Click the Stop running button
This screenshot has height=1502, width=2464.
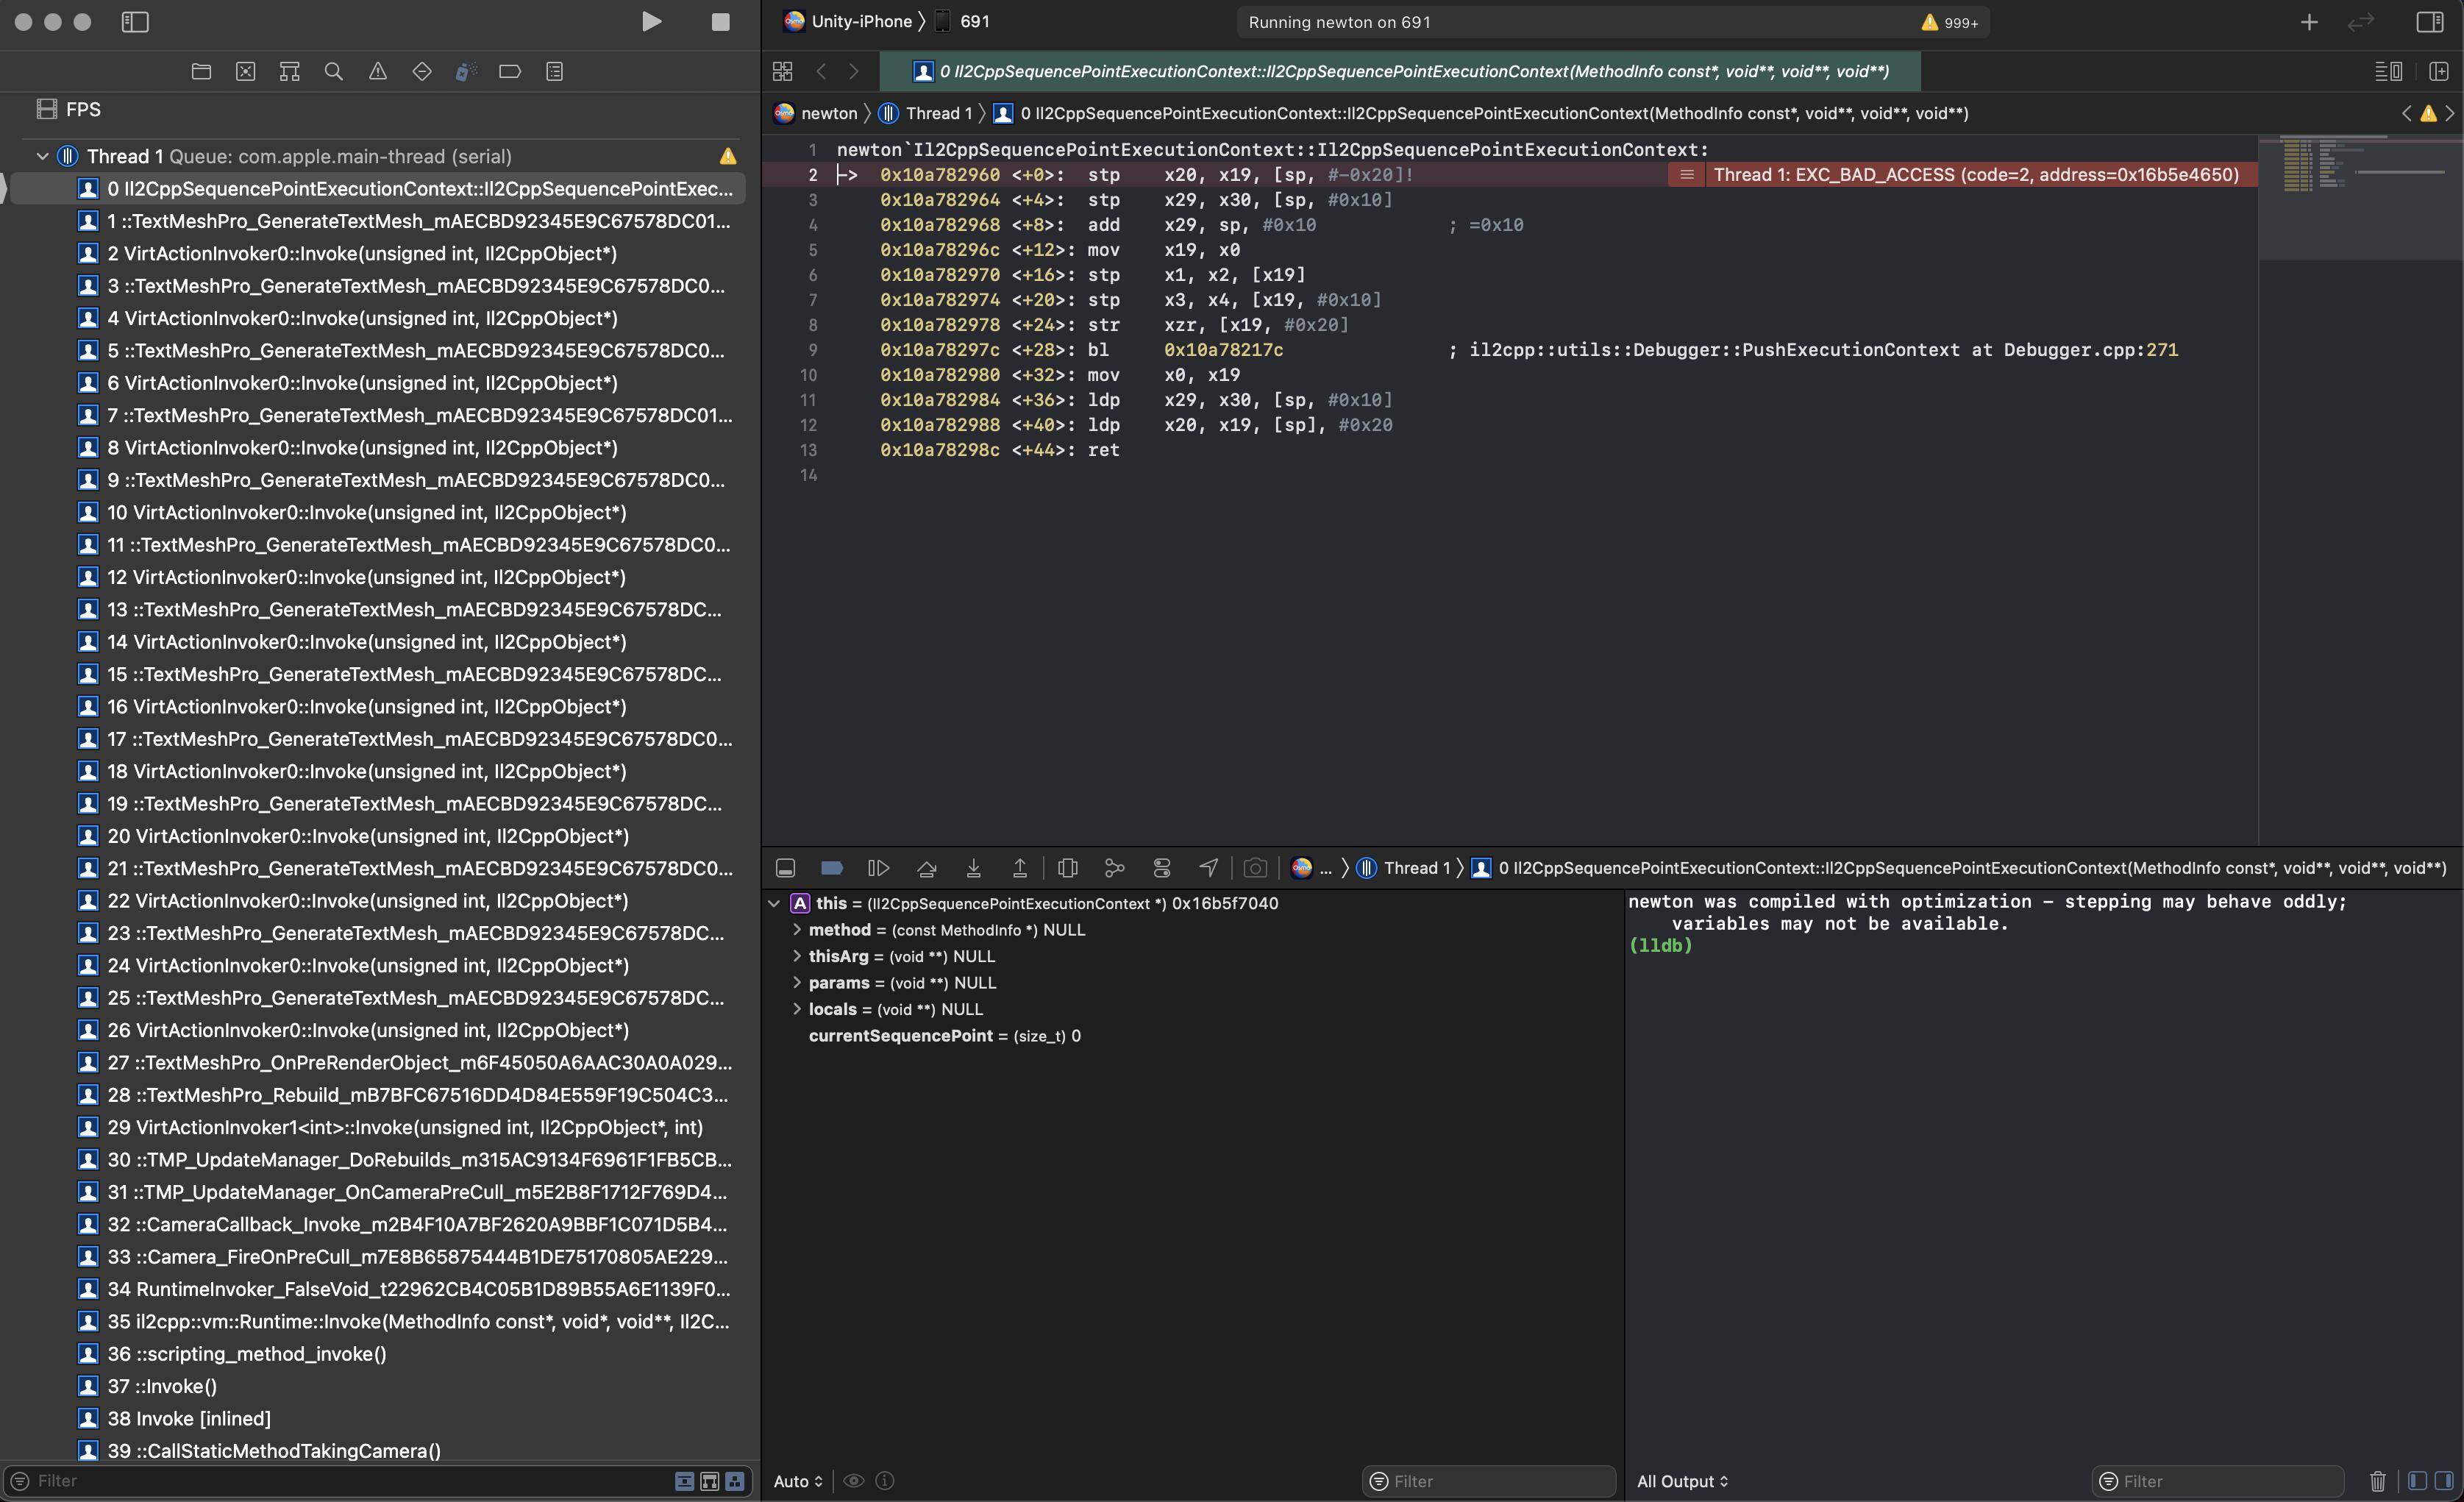click(x=720, y=22)
